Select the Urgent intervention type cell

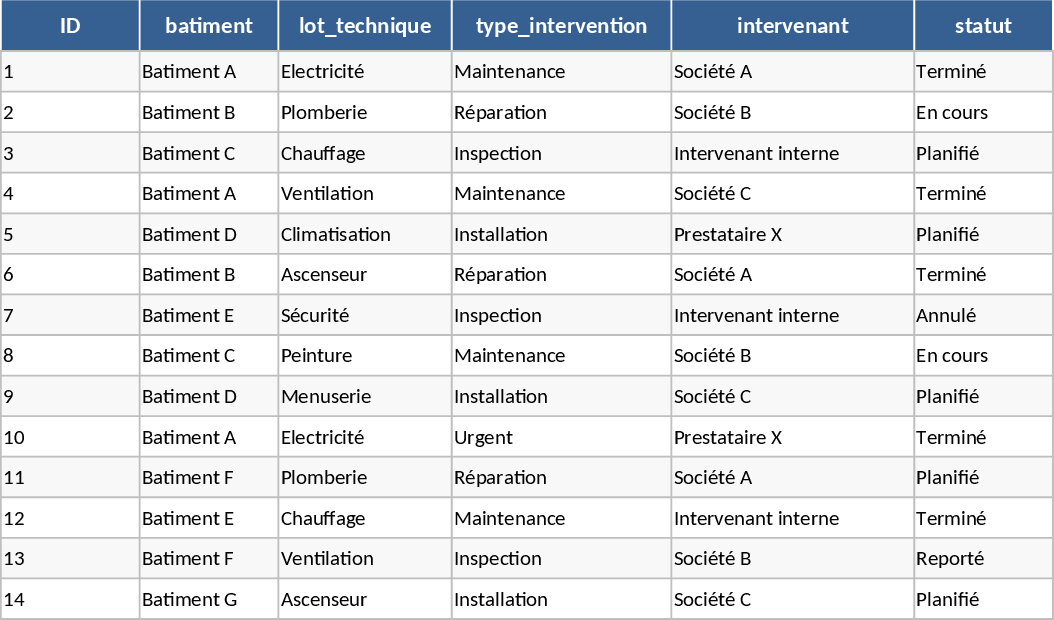484,438
